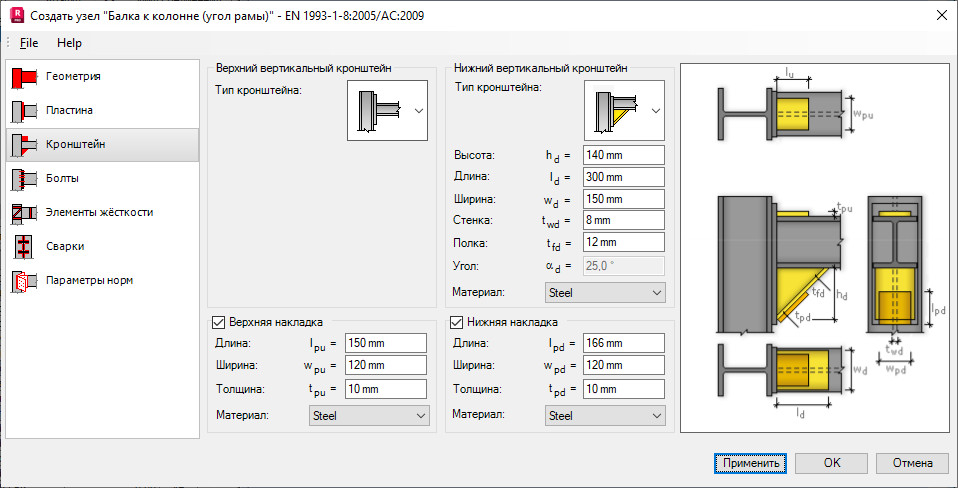Open the Help menu
Screen dimensions: 958x488
(x=69, y=43)
